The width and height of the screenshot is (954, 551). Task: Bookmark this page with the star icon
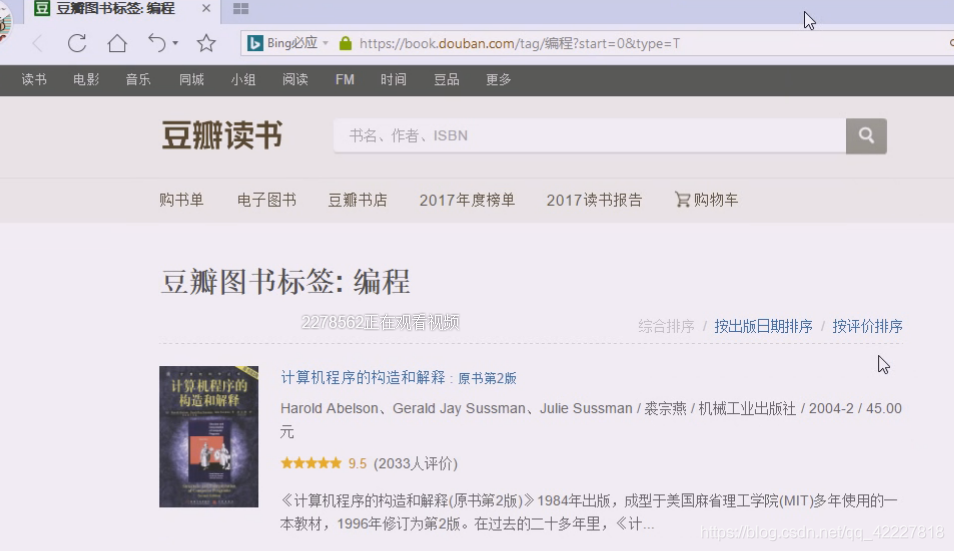[x=206, y=43]
